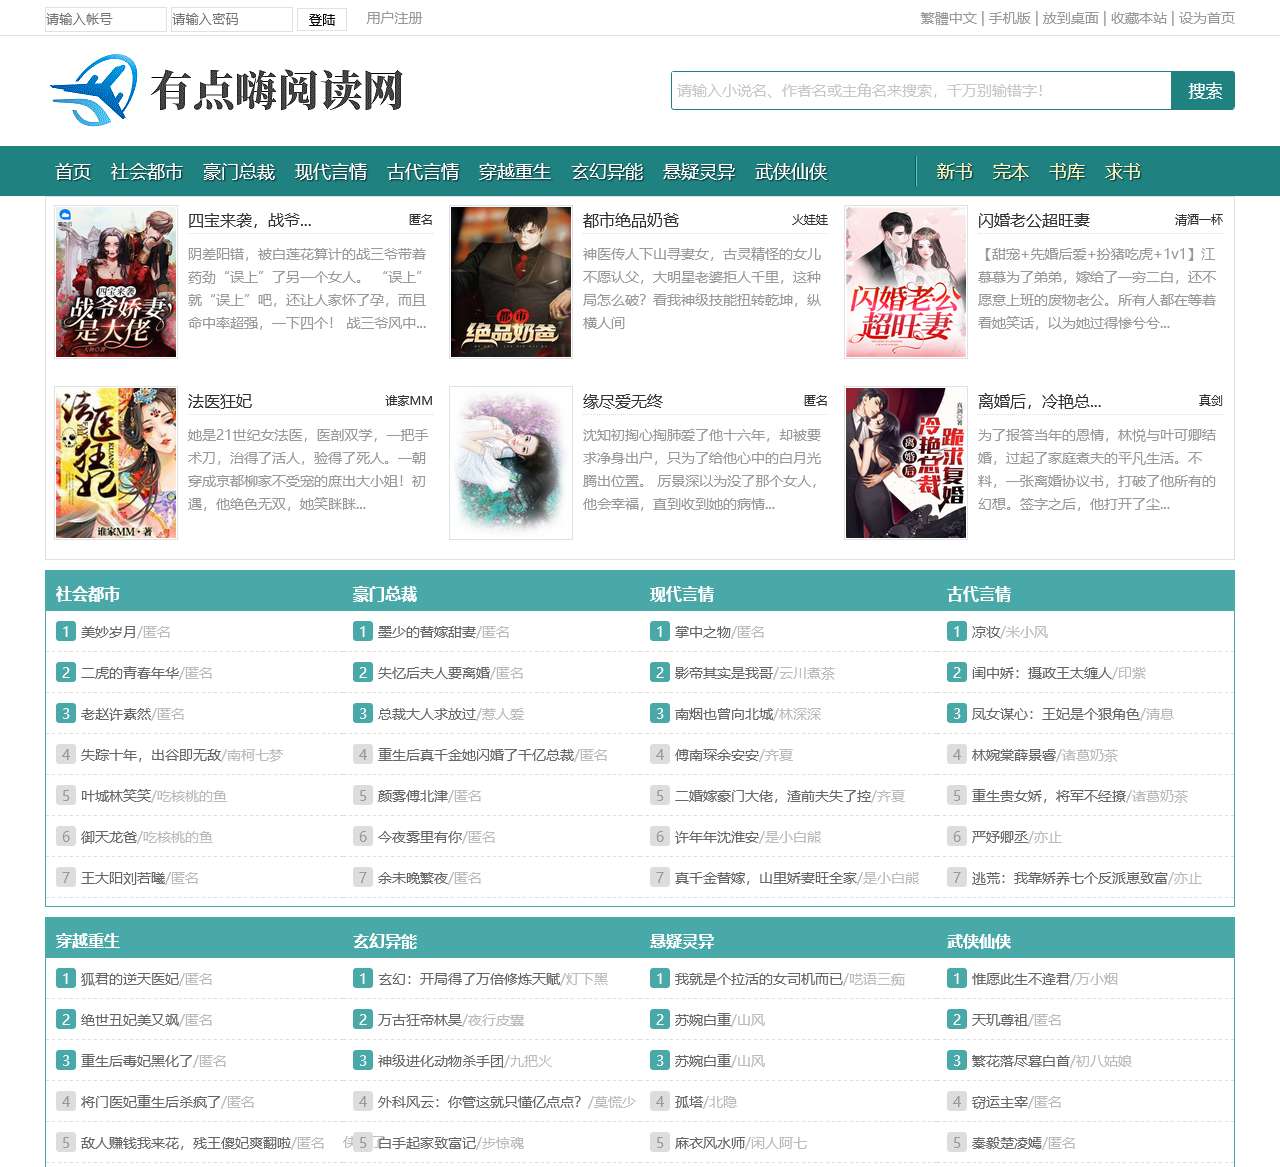The height and width of the screenshot is (1167, 1280).
Task: Click 收藏本站 to bookmark the site
Action: tap(1138, 18)
